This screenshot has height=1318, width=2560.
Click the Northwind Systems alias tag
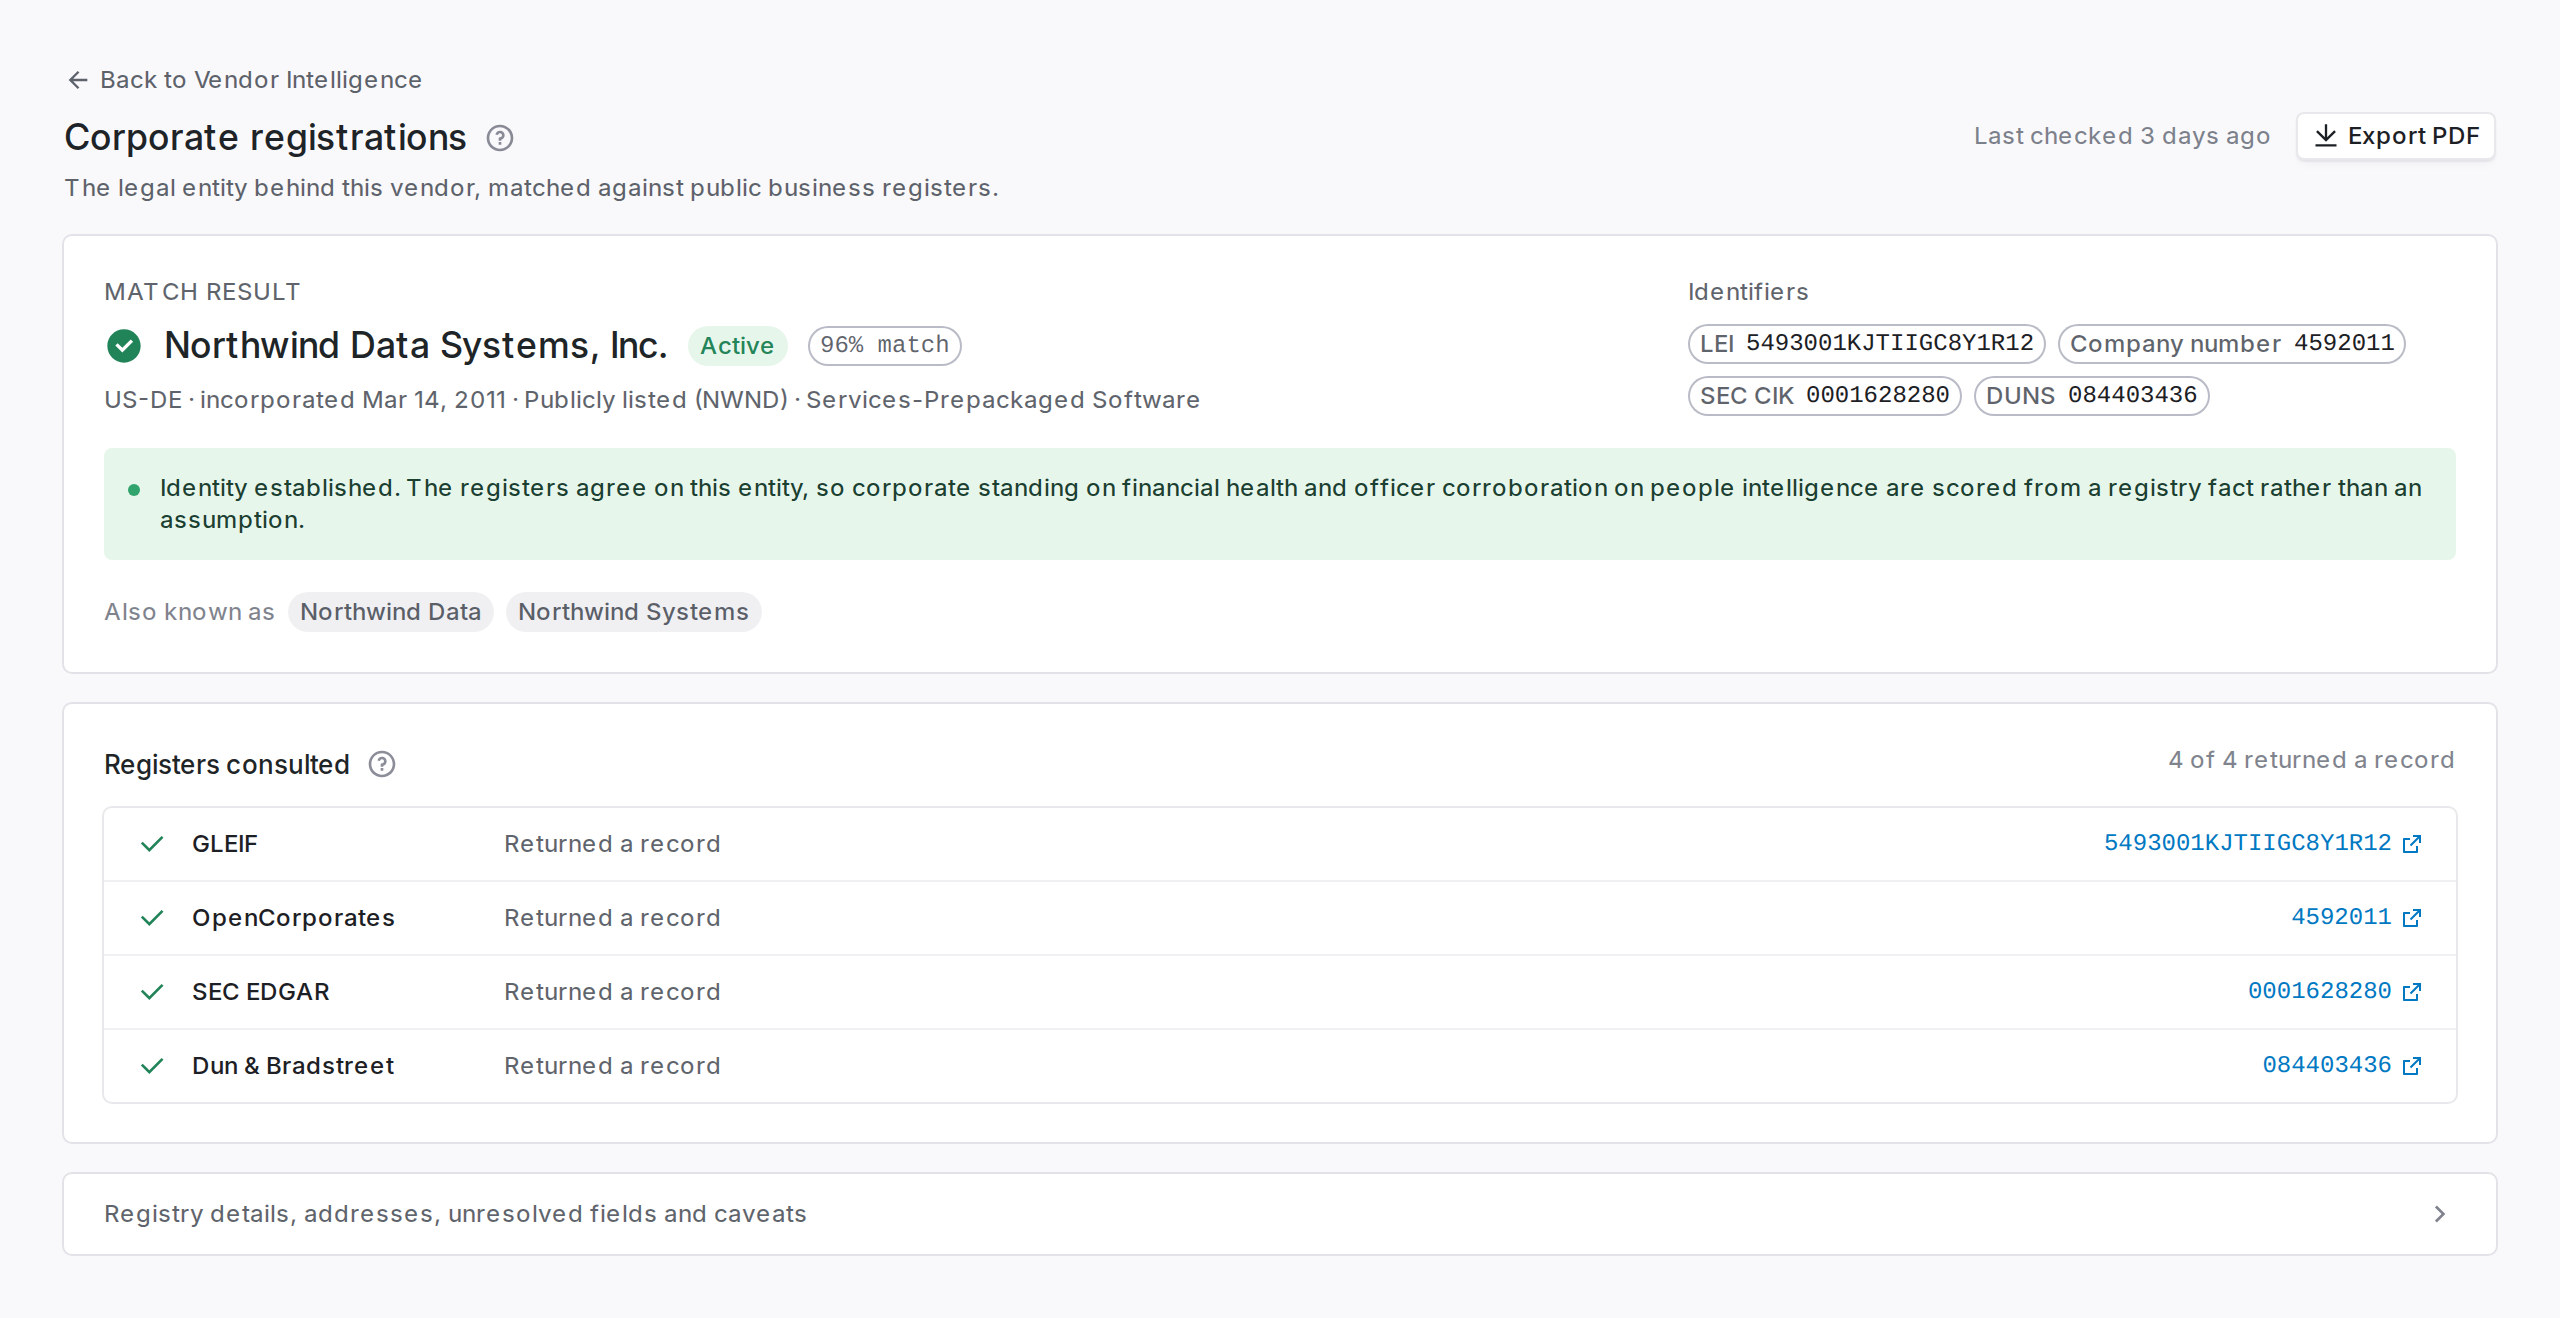click(633, 612)
